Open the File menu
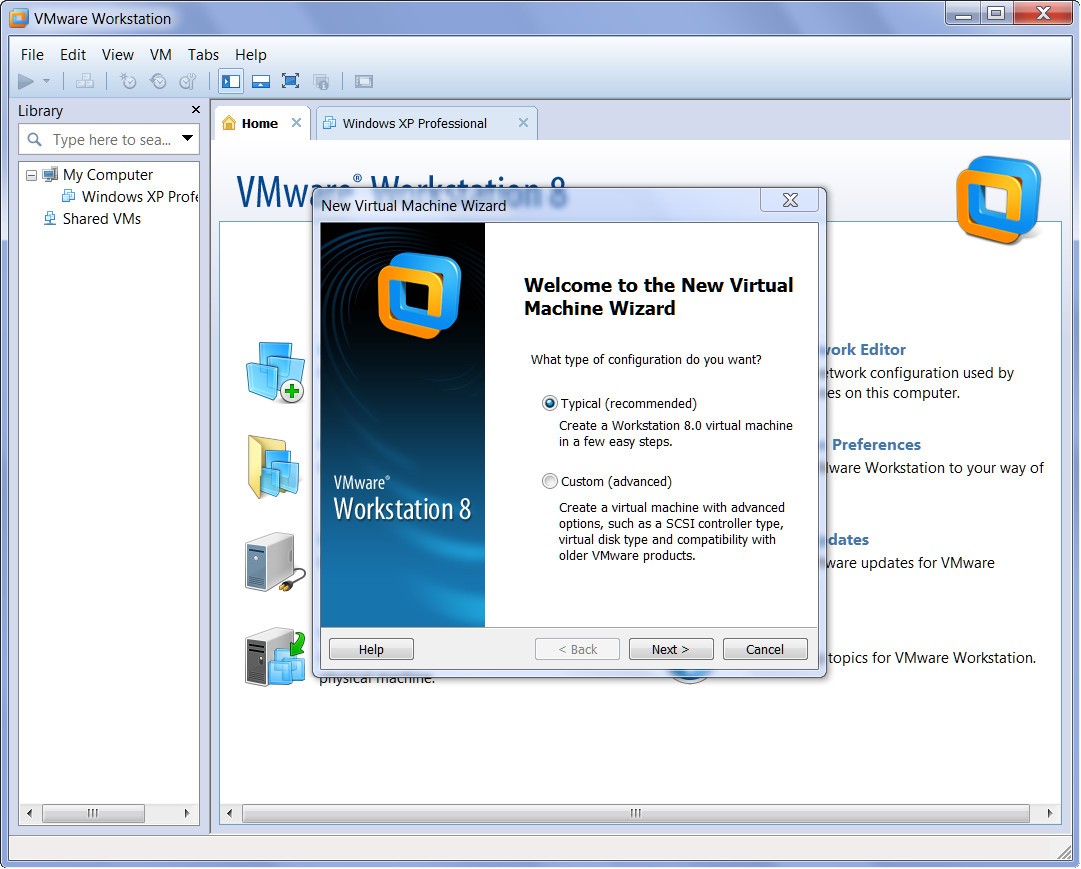Screen dimensions: 1081x869 click(32, 54)
